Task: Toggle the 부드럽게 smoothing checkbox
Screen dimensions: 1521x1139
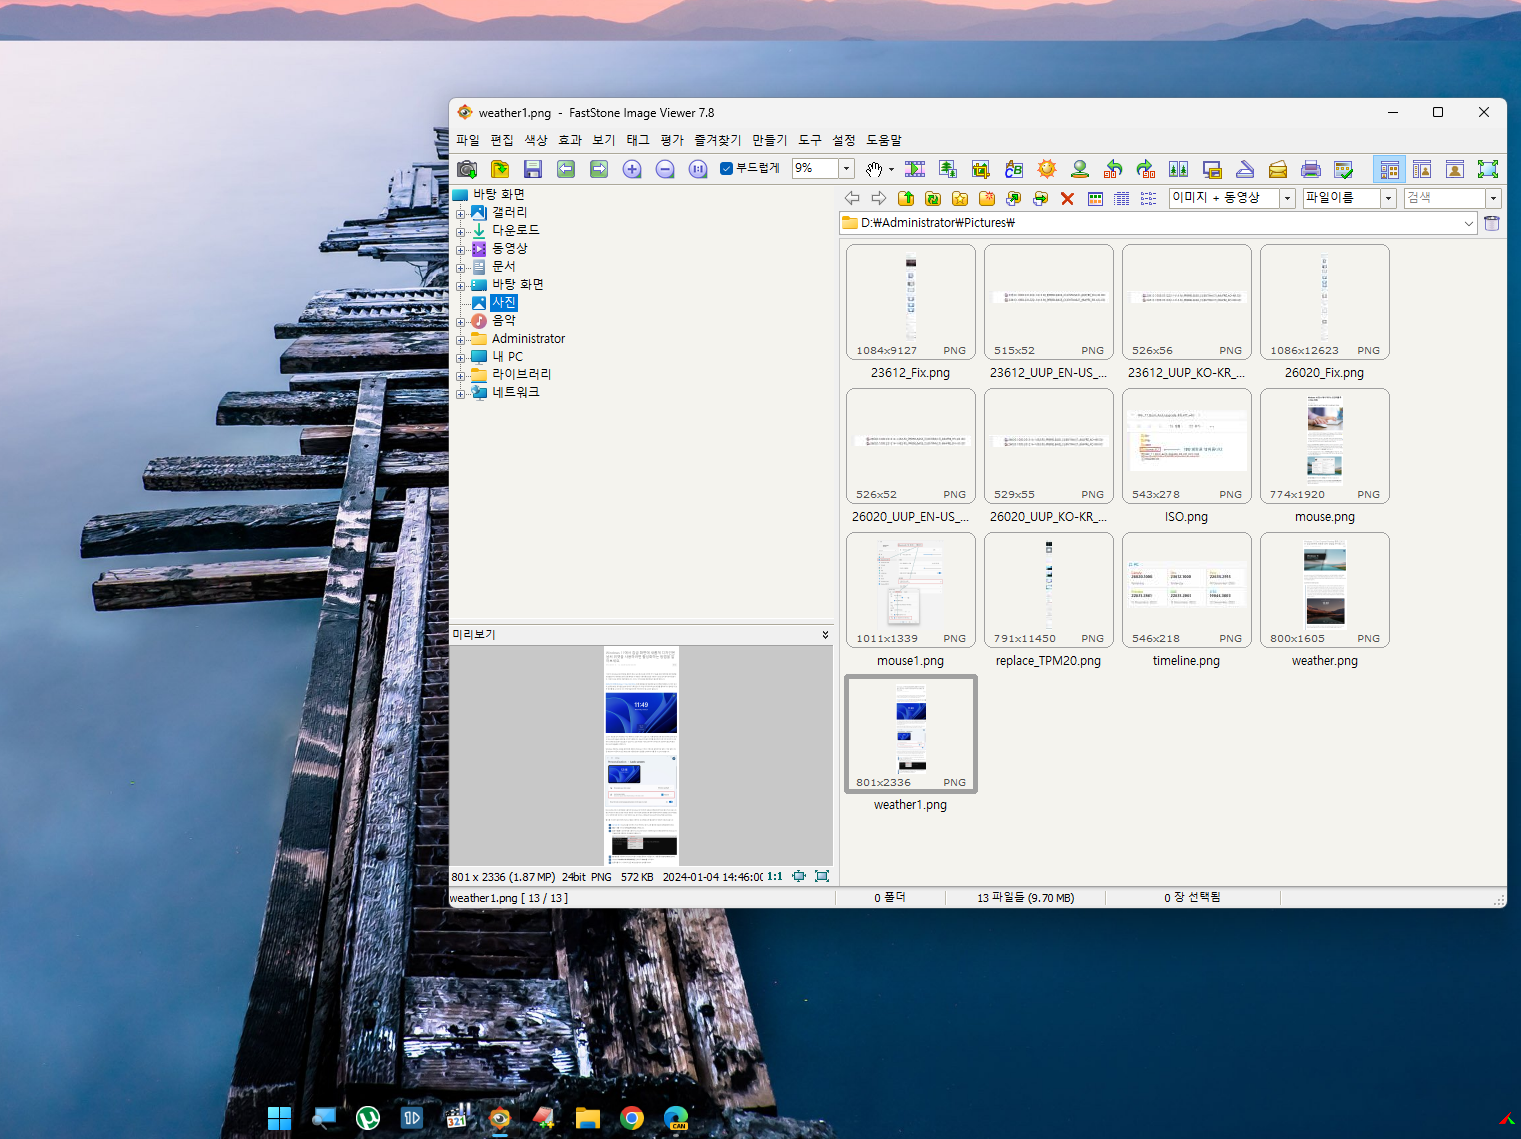Action: point(727,168)
